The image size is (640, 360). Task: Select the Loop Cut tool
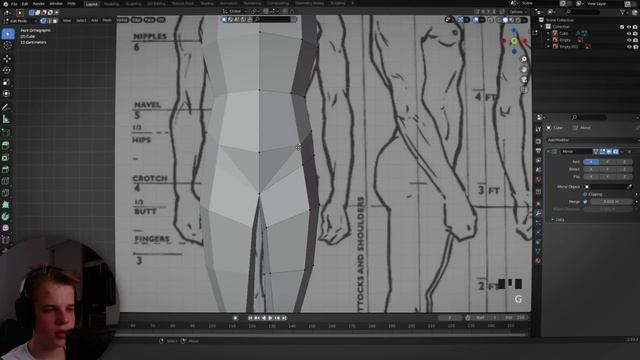tap(6, 181)
